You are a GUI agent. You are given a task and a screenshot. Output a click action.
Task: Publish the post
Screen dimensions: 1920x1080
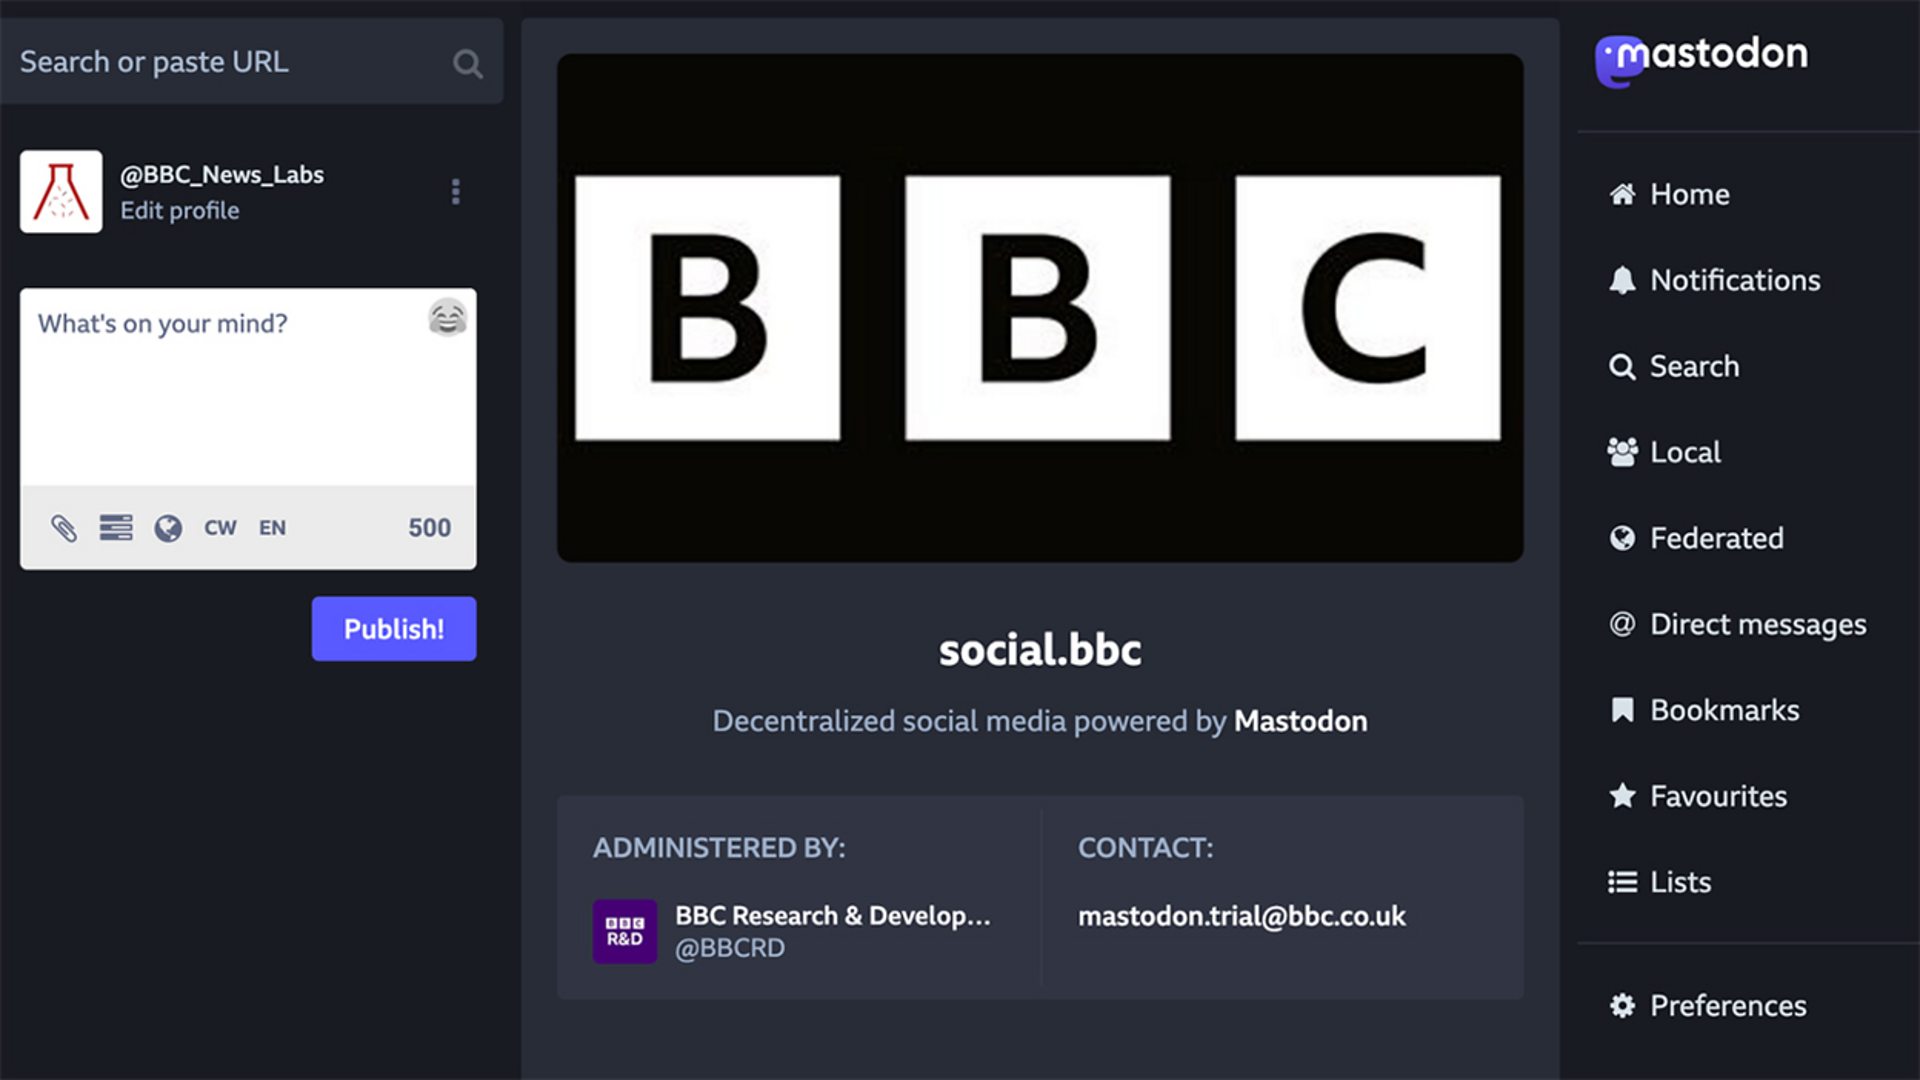click(x=393, y=628)
